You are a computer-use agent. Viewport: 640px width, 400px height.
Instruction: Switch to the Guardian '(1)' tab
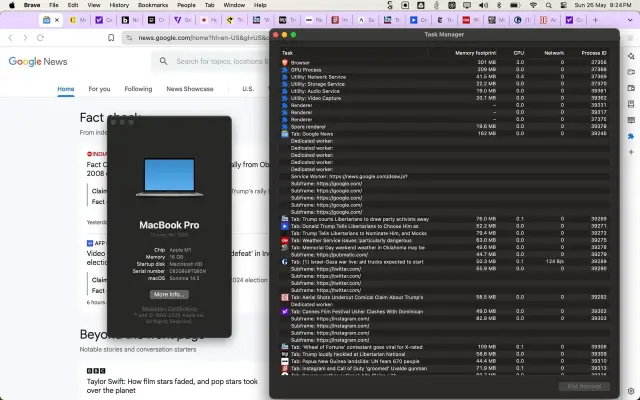point(518,20)
